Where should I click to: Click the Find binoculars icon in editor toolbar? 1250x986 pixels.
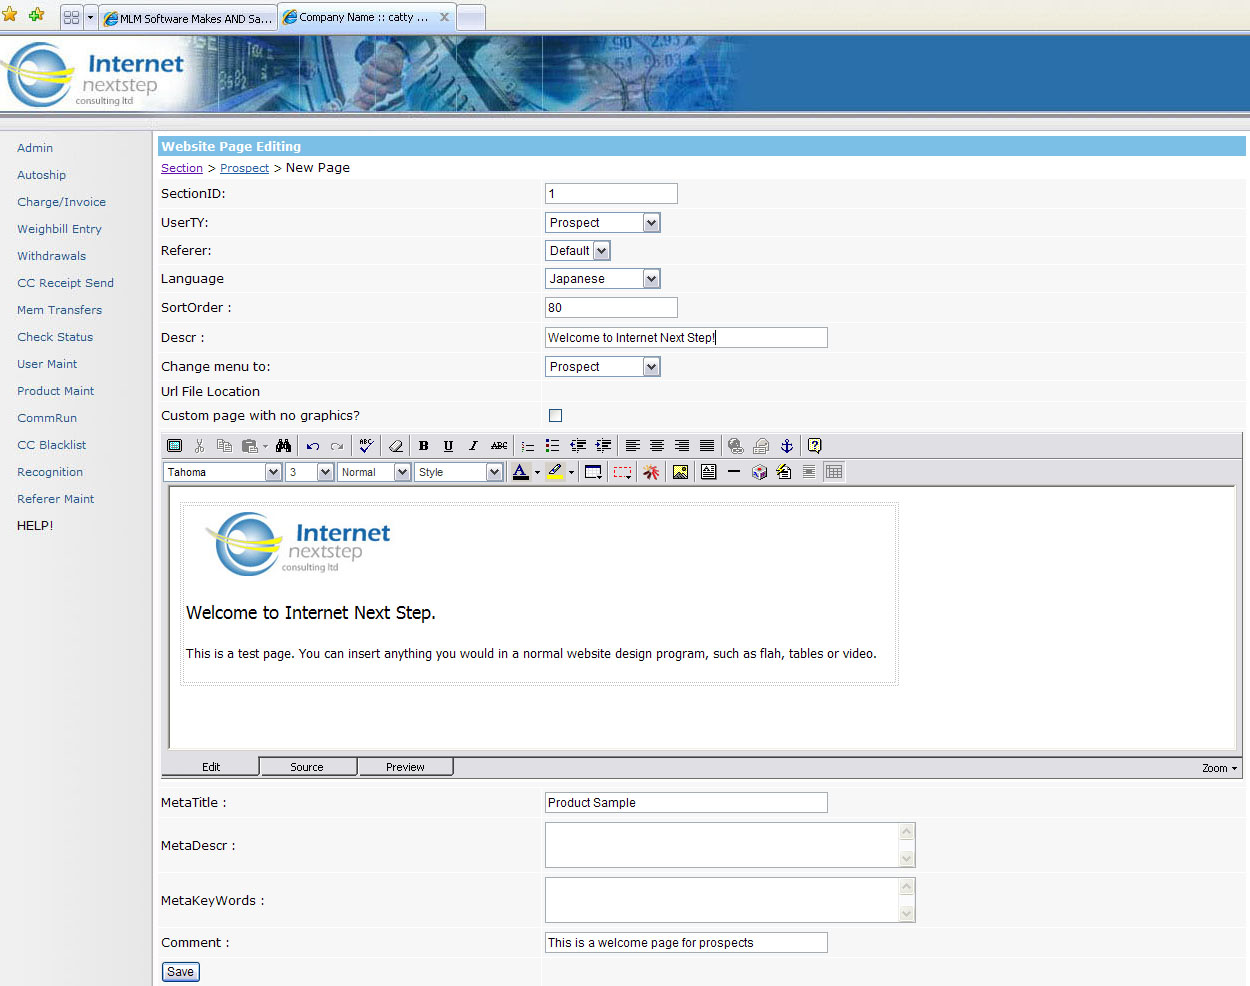click(x=284, y=446)
